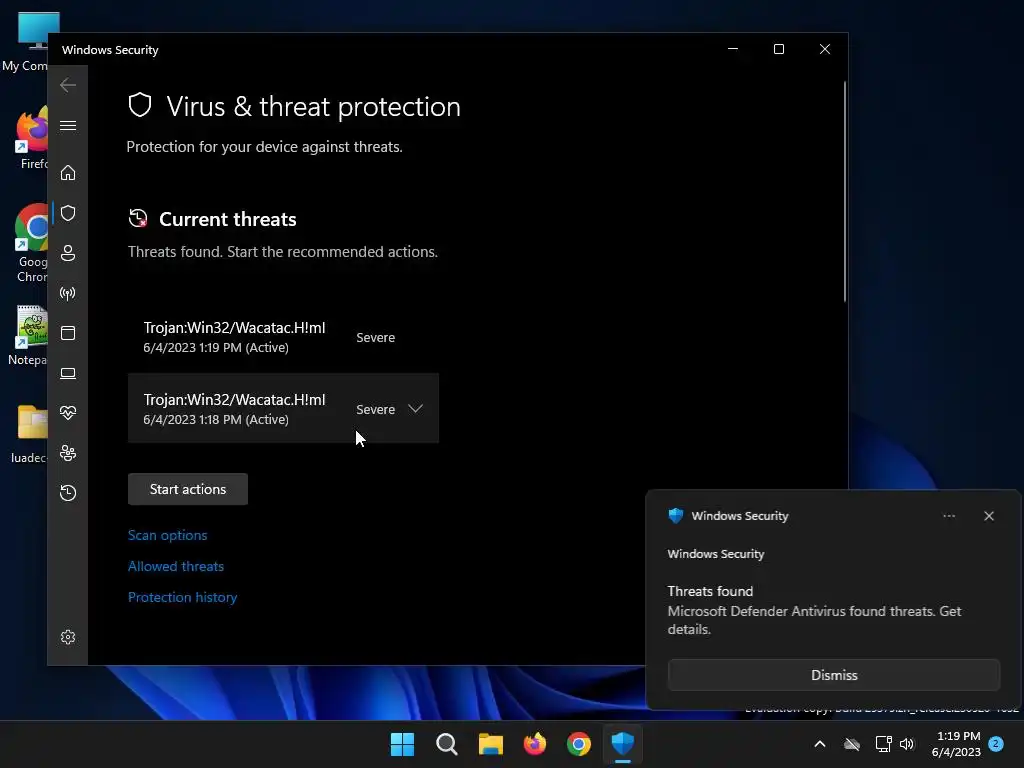Click the Threats found notification message
Viewport: 1024px width, 768px height.
(x=814, y=611)
